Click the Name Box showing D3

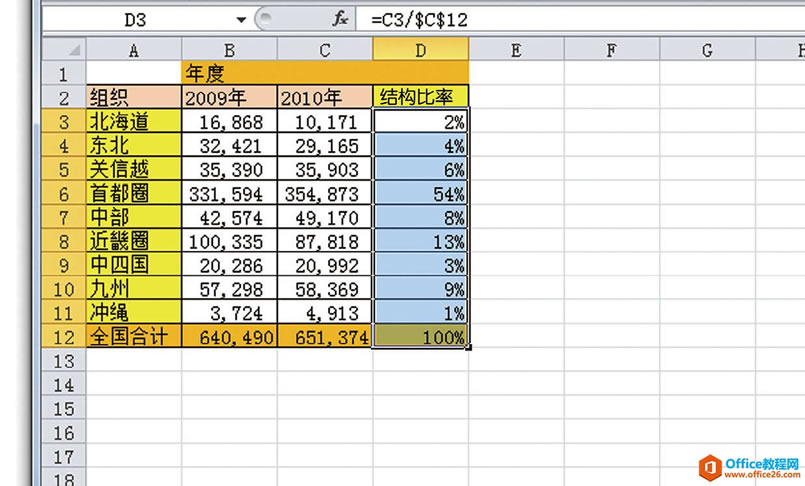136,20
